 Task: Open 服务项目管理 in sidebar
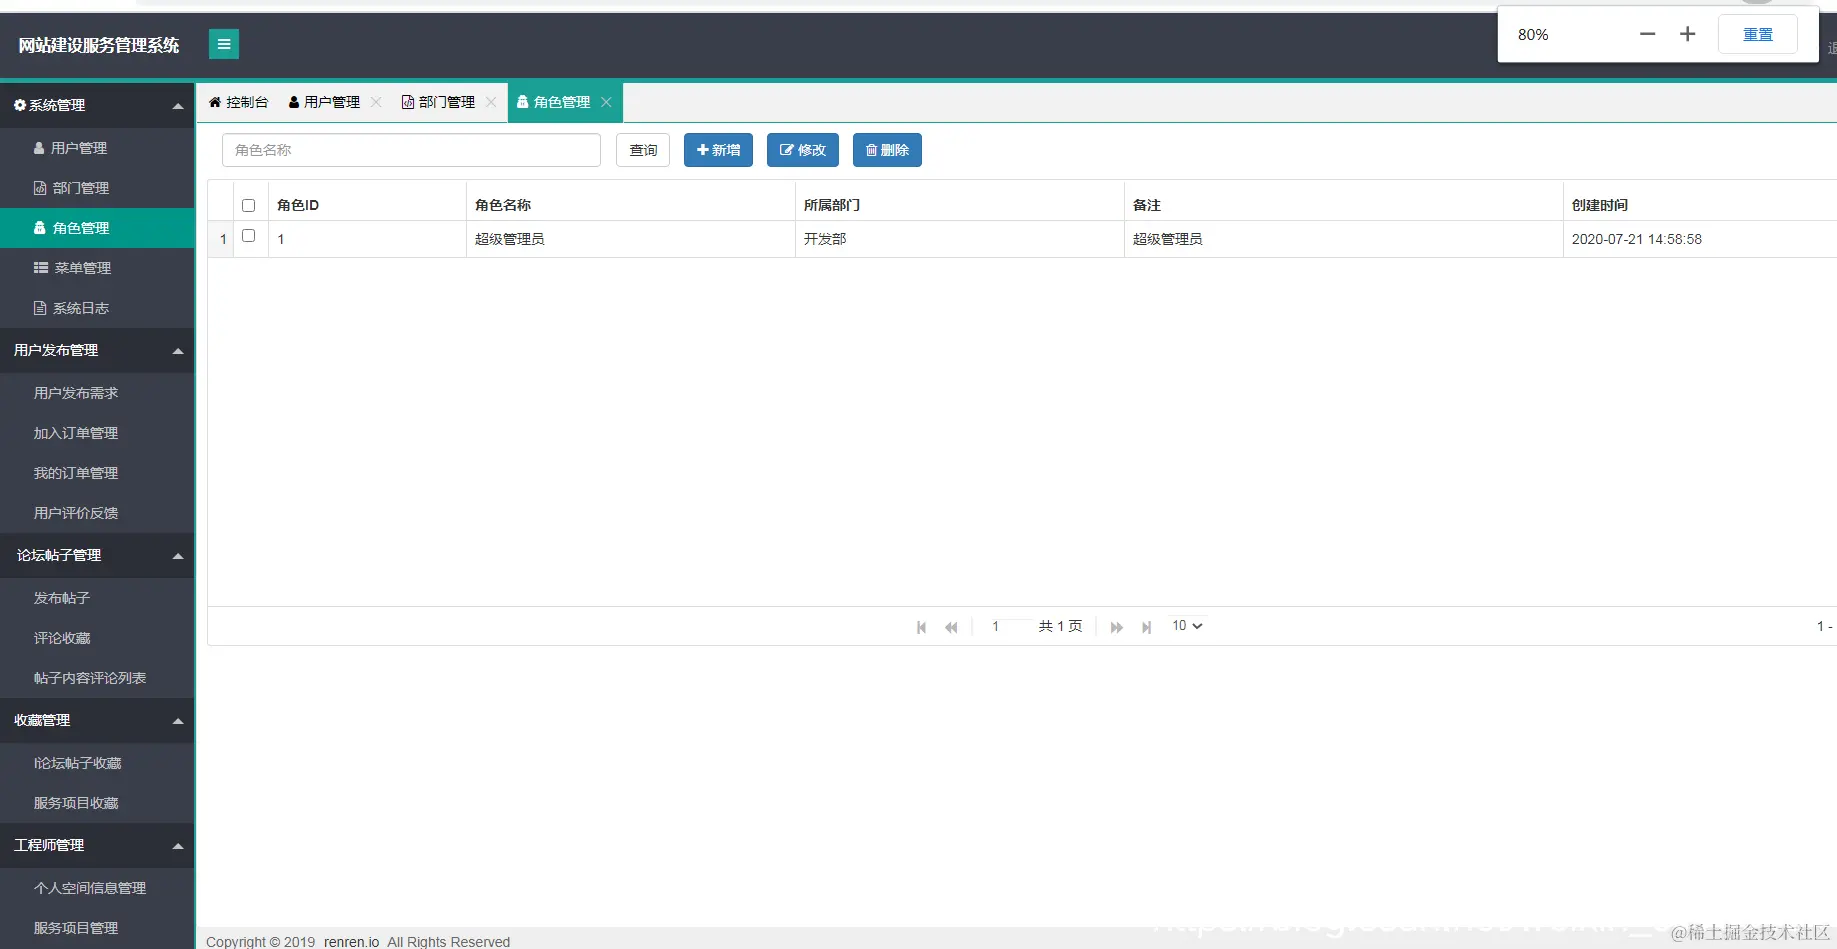click(97, 928)
